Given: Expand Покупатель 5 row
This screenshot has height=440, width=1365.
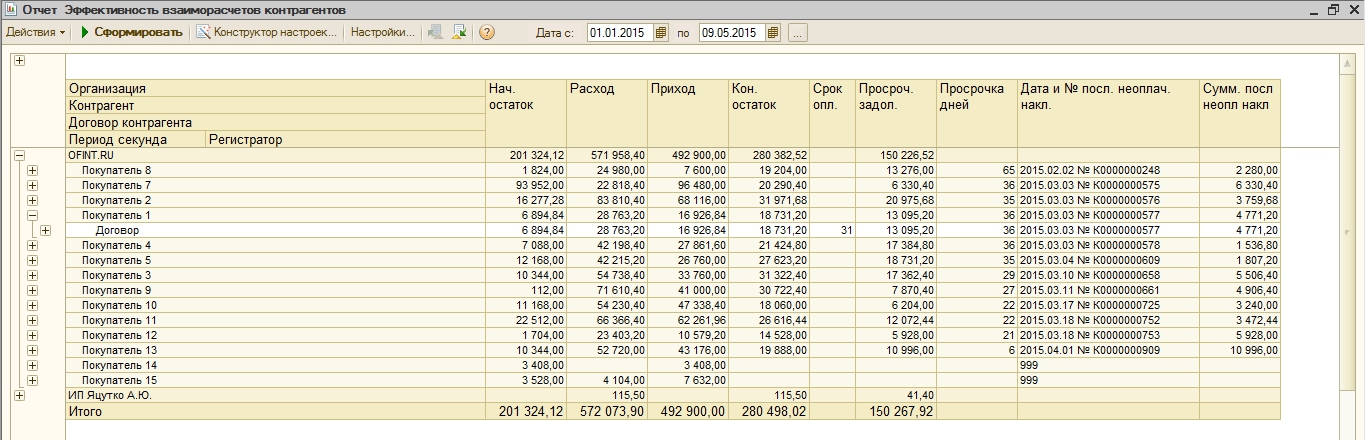Looking at the screenshot, I should [x=32, y=260].
